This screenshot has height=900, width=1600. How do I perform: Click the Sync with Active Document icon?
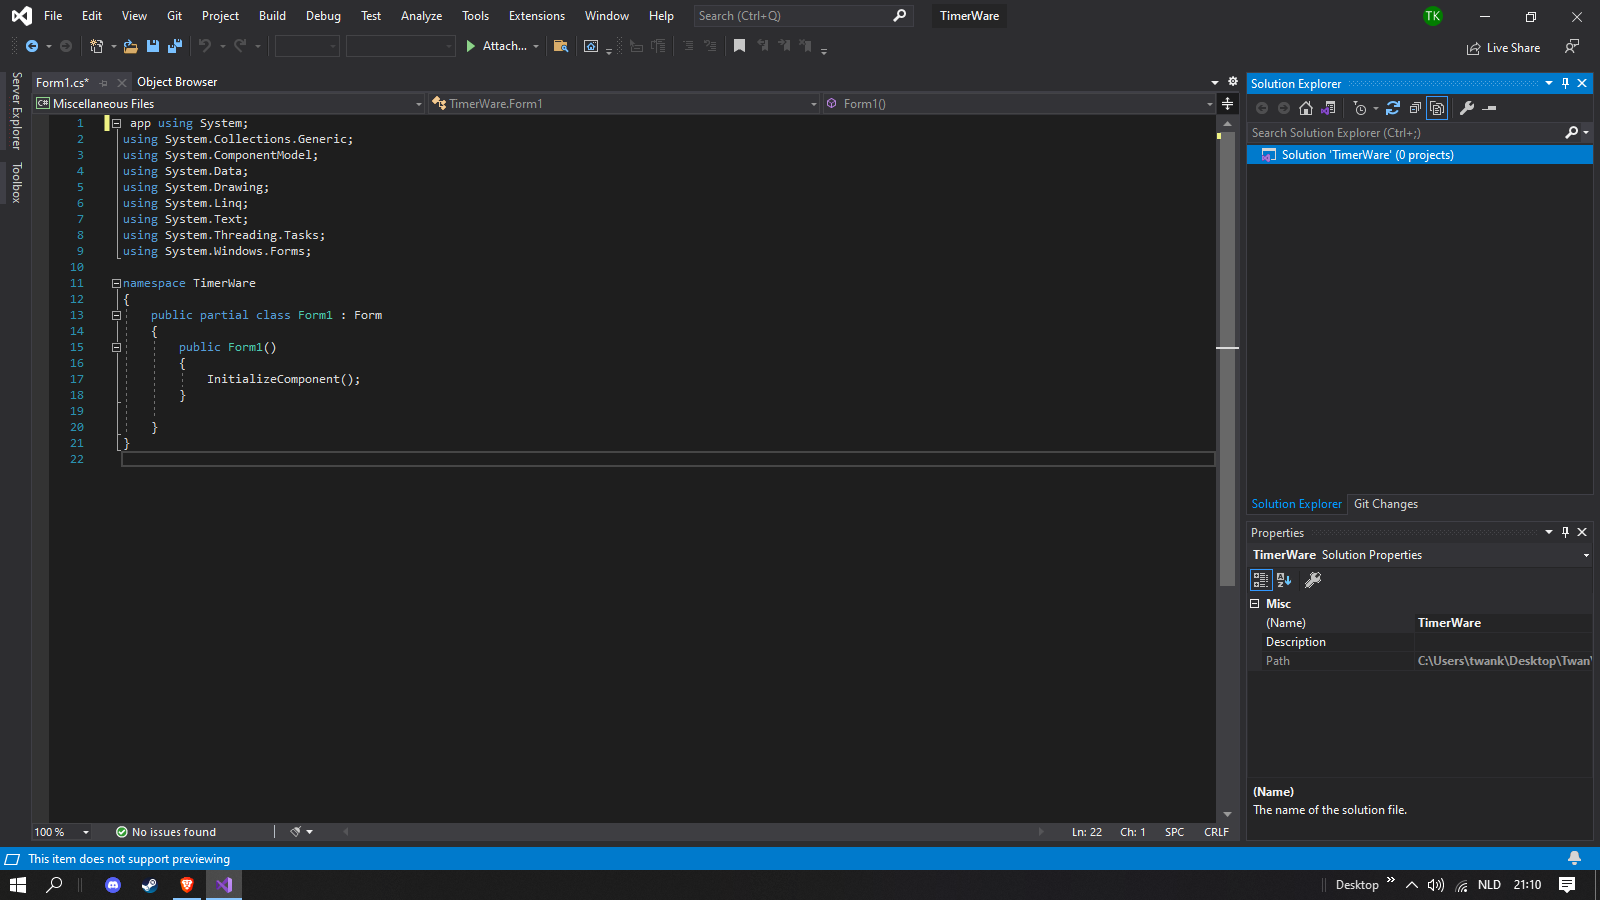(1392, 108)
